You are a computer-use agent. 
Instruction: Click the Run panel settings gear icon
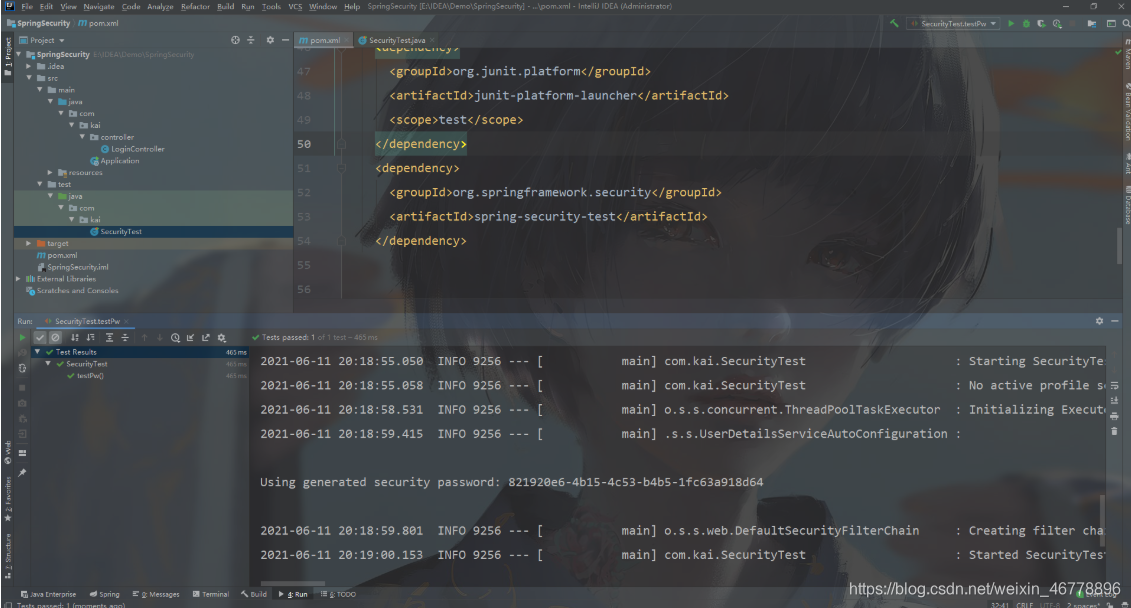(222, 337)
